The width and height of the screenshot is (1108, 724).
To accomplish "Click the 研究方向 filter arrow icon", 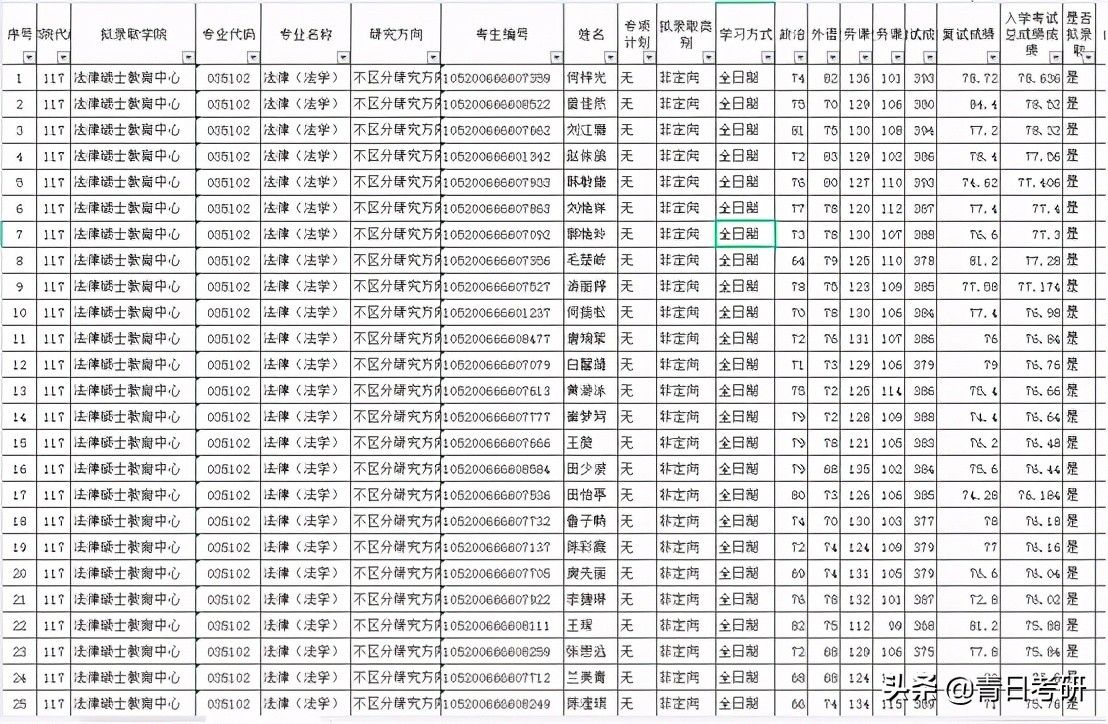I will coord(433,57).
